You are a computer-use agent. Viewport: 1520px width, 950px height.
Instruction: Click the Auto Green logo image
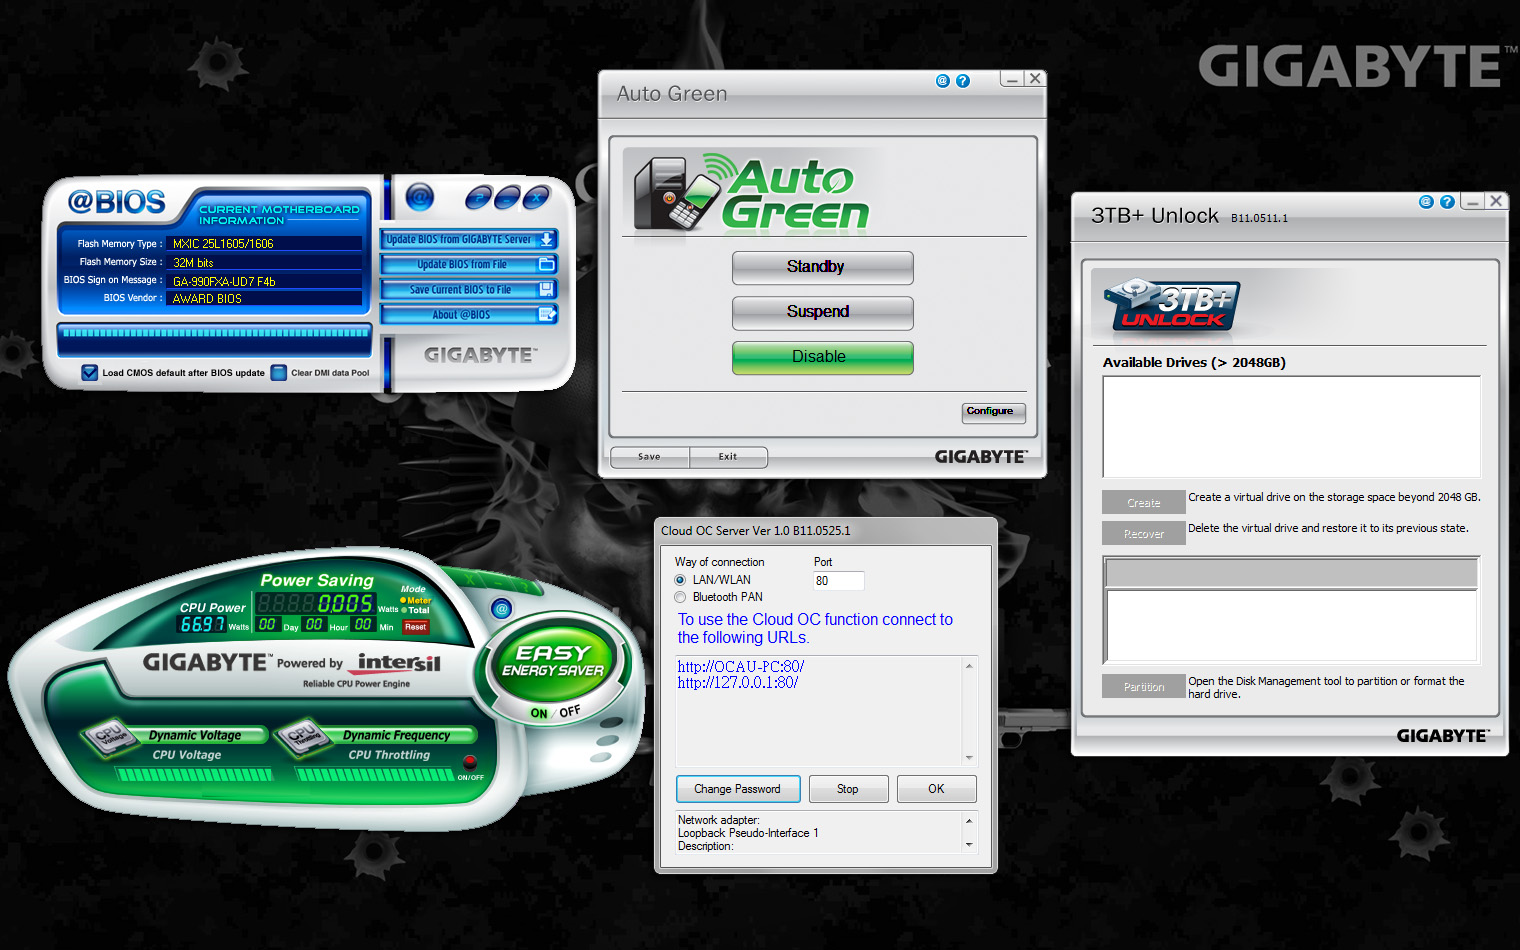[752, 191]
